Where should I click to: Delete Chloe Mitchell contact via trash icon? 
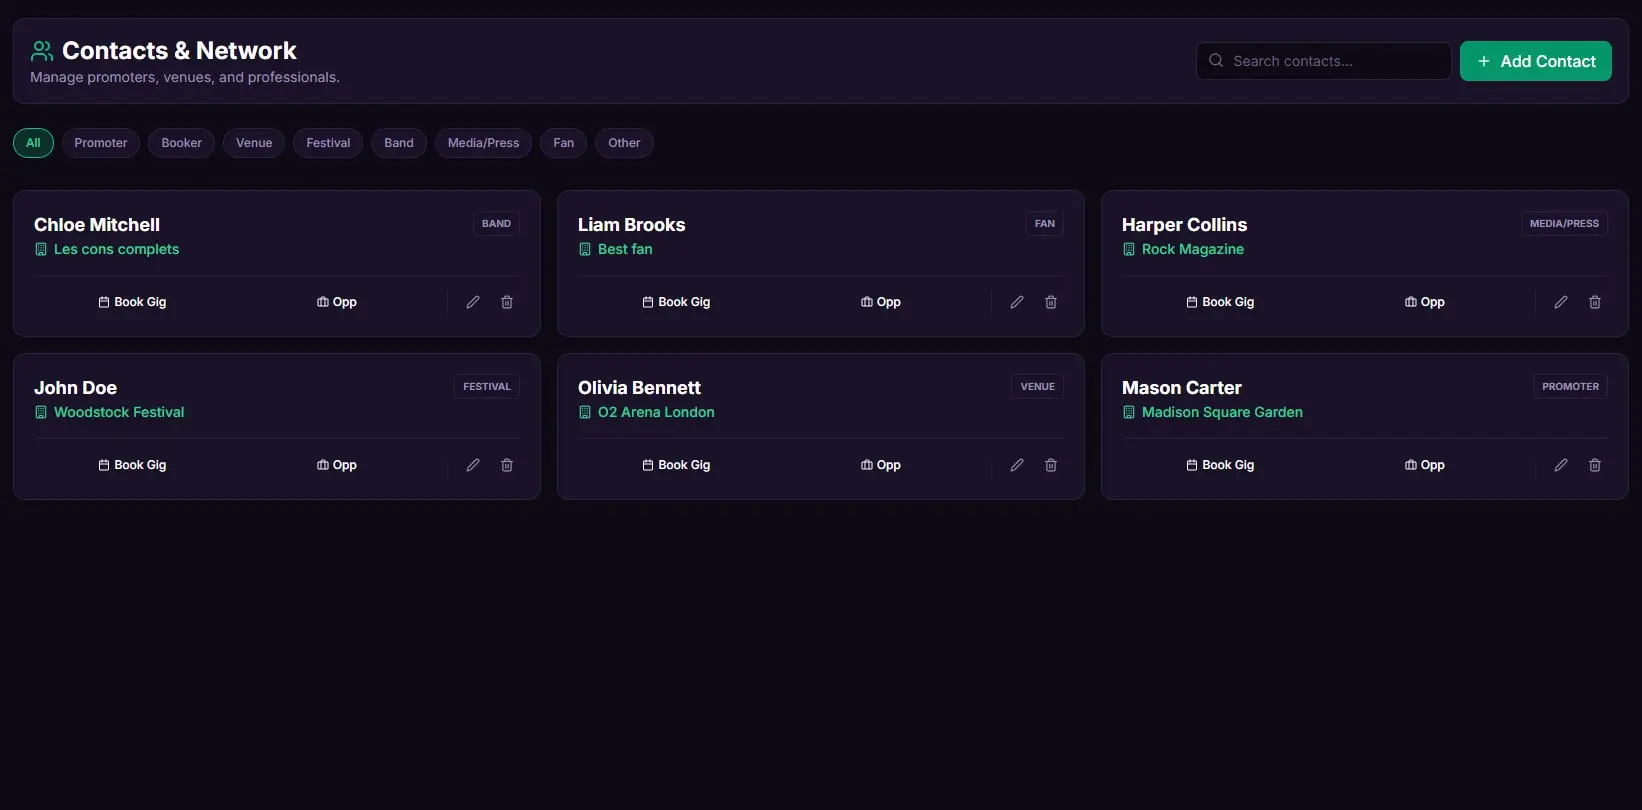pyautogui.click(x=507, y=302)
